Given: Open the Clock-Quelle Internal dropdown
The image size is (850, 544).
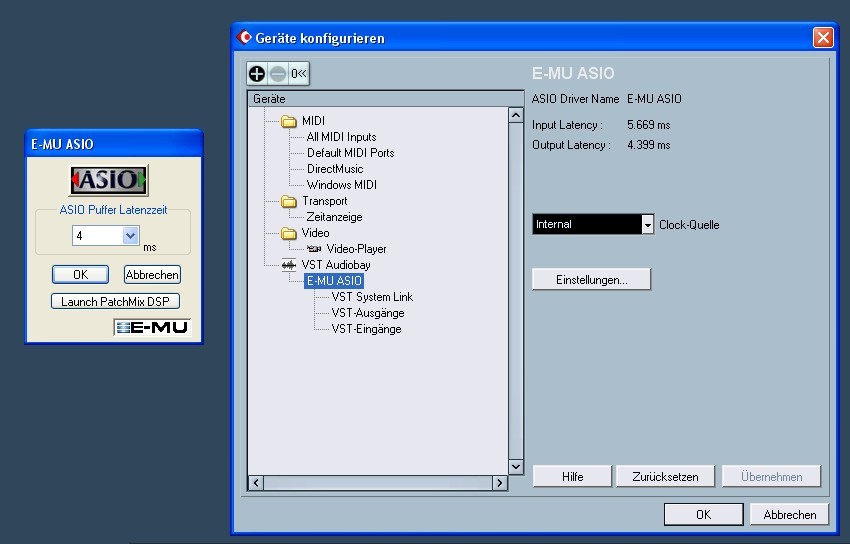Looking at the screenshot, I should (x=648, y=224).
